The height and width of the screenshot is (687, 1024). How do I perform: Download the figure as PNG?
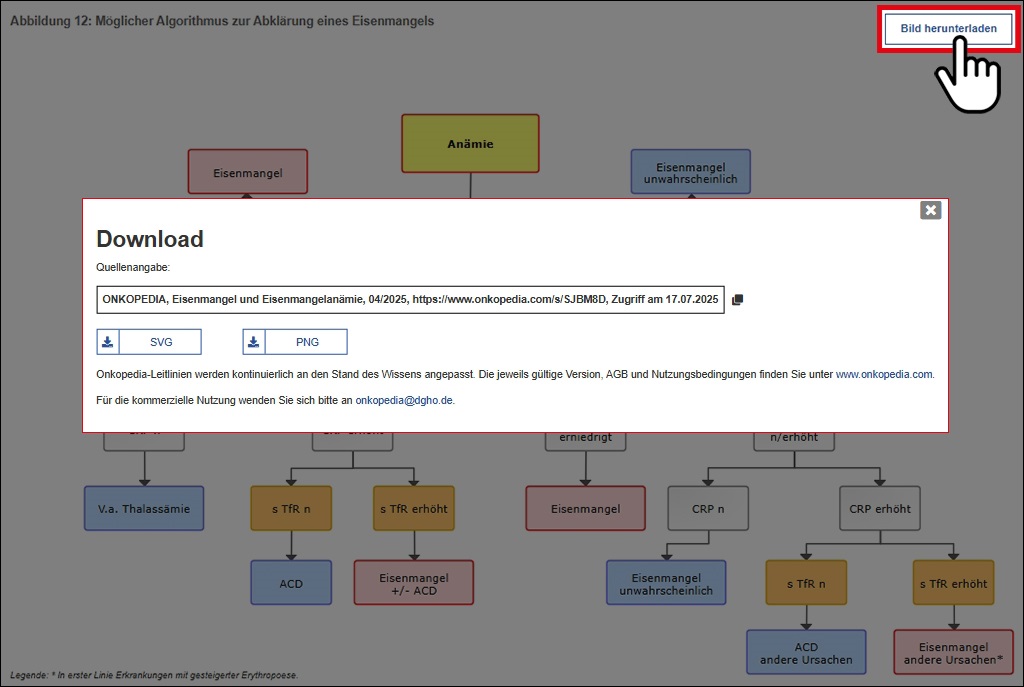(307, 342)
